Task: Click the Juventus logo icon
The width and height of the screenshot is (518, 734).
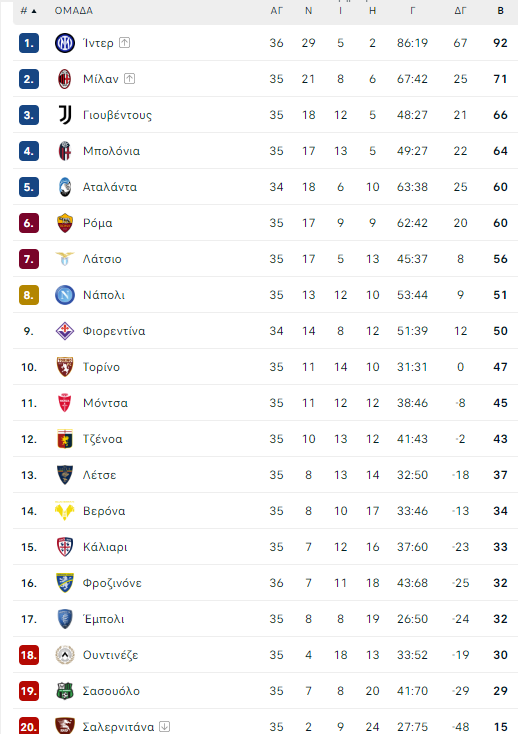Action: point(65,115)
